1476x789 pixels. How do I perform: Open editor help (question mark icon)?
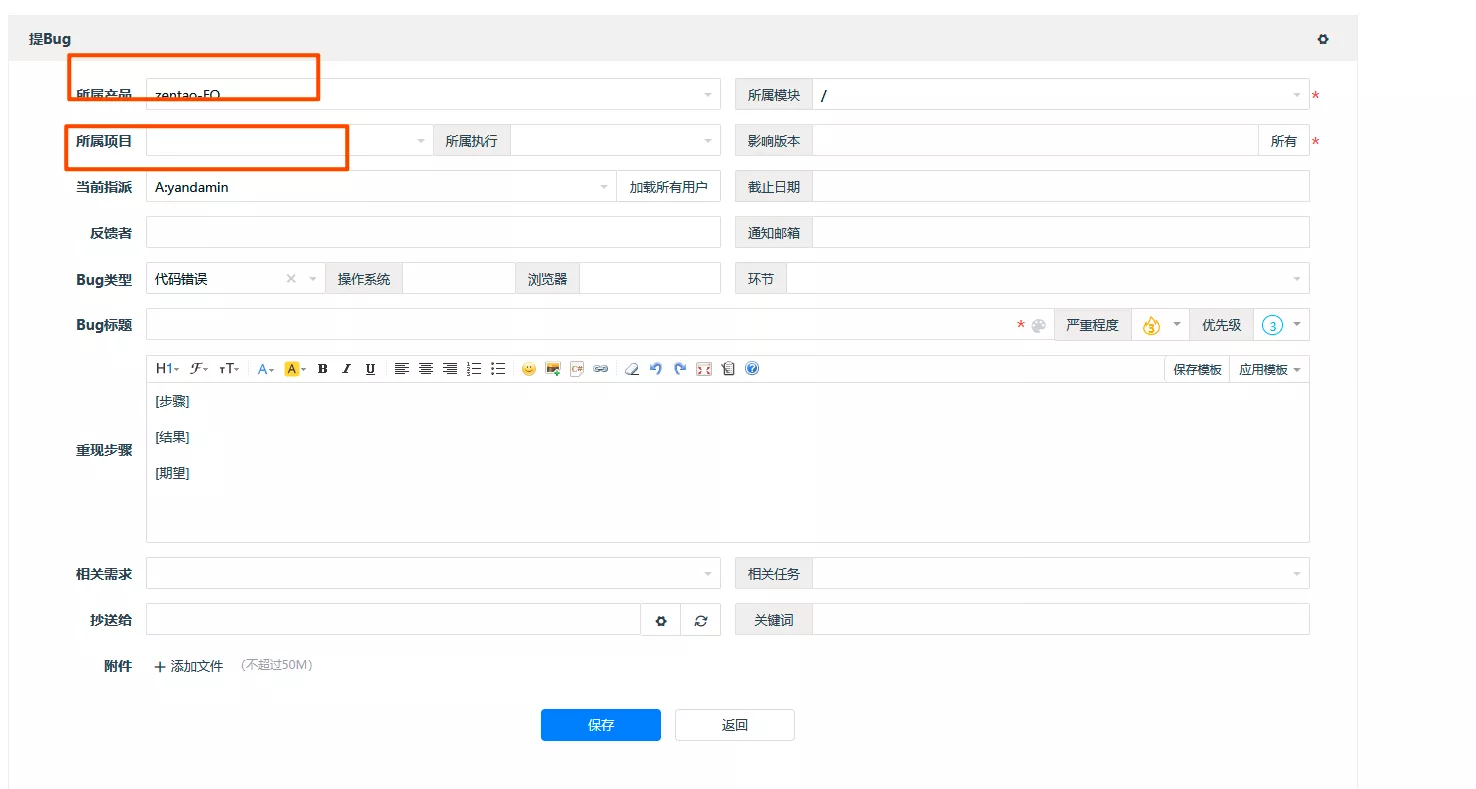point(752,369)
